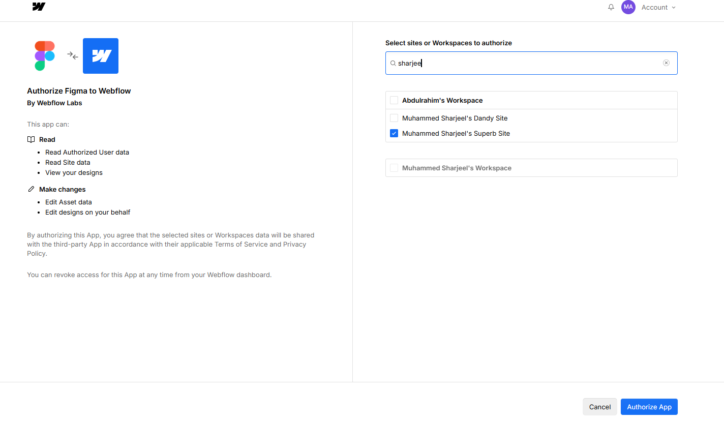Focus the sites search input field
724x422 pixels.
tap(531, 63)
